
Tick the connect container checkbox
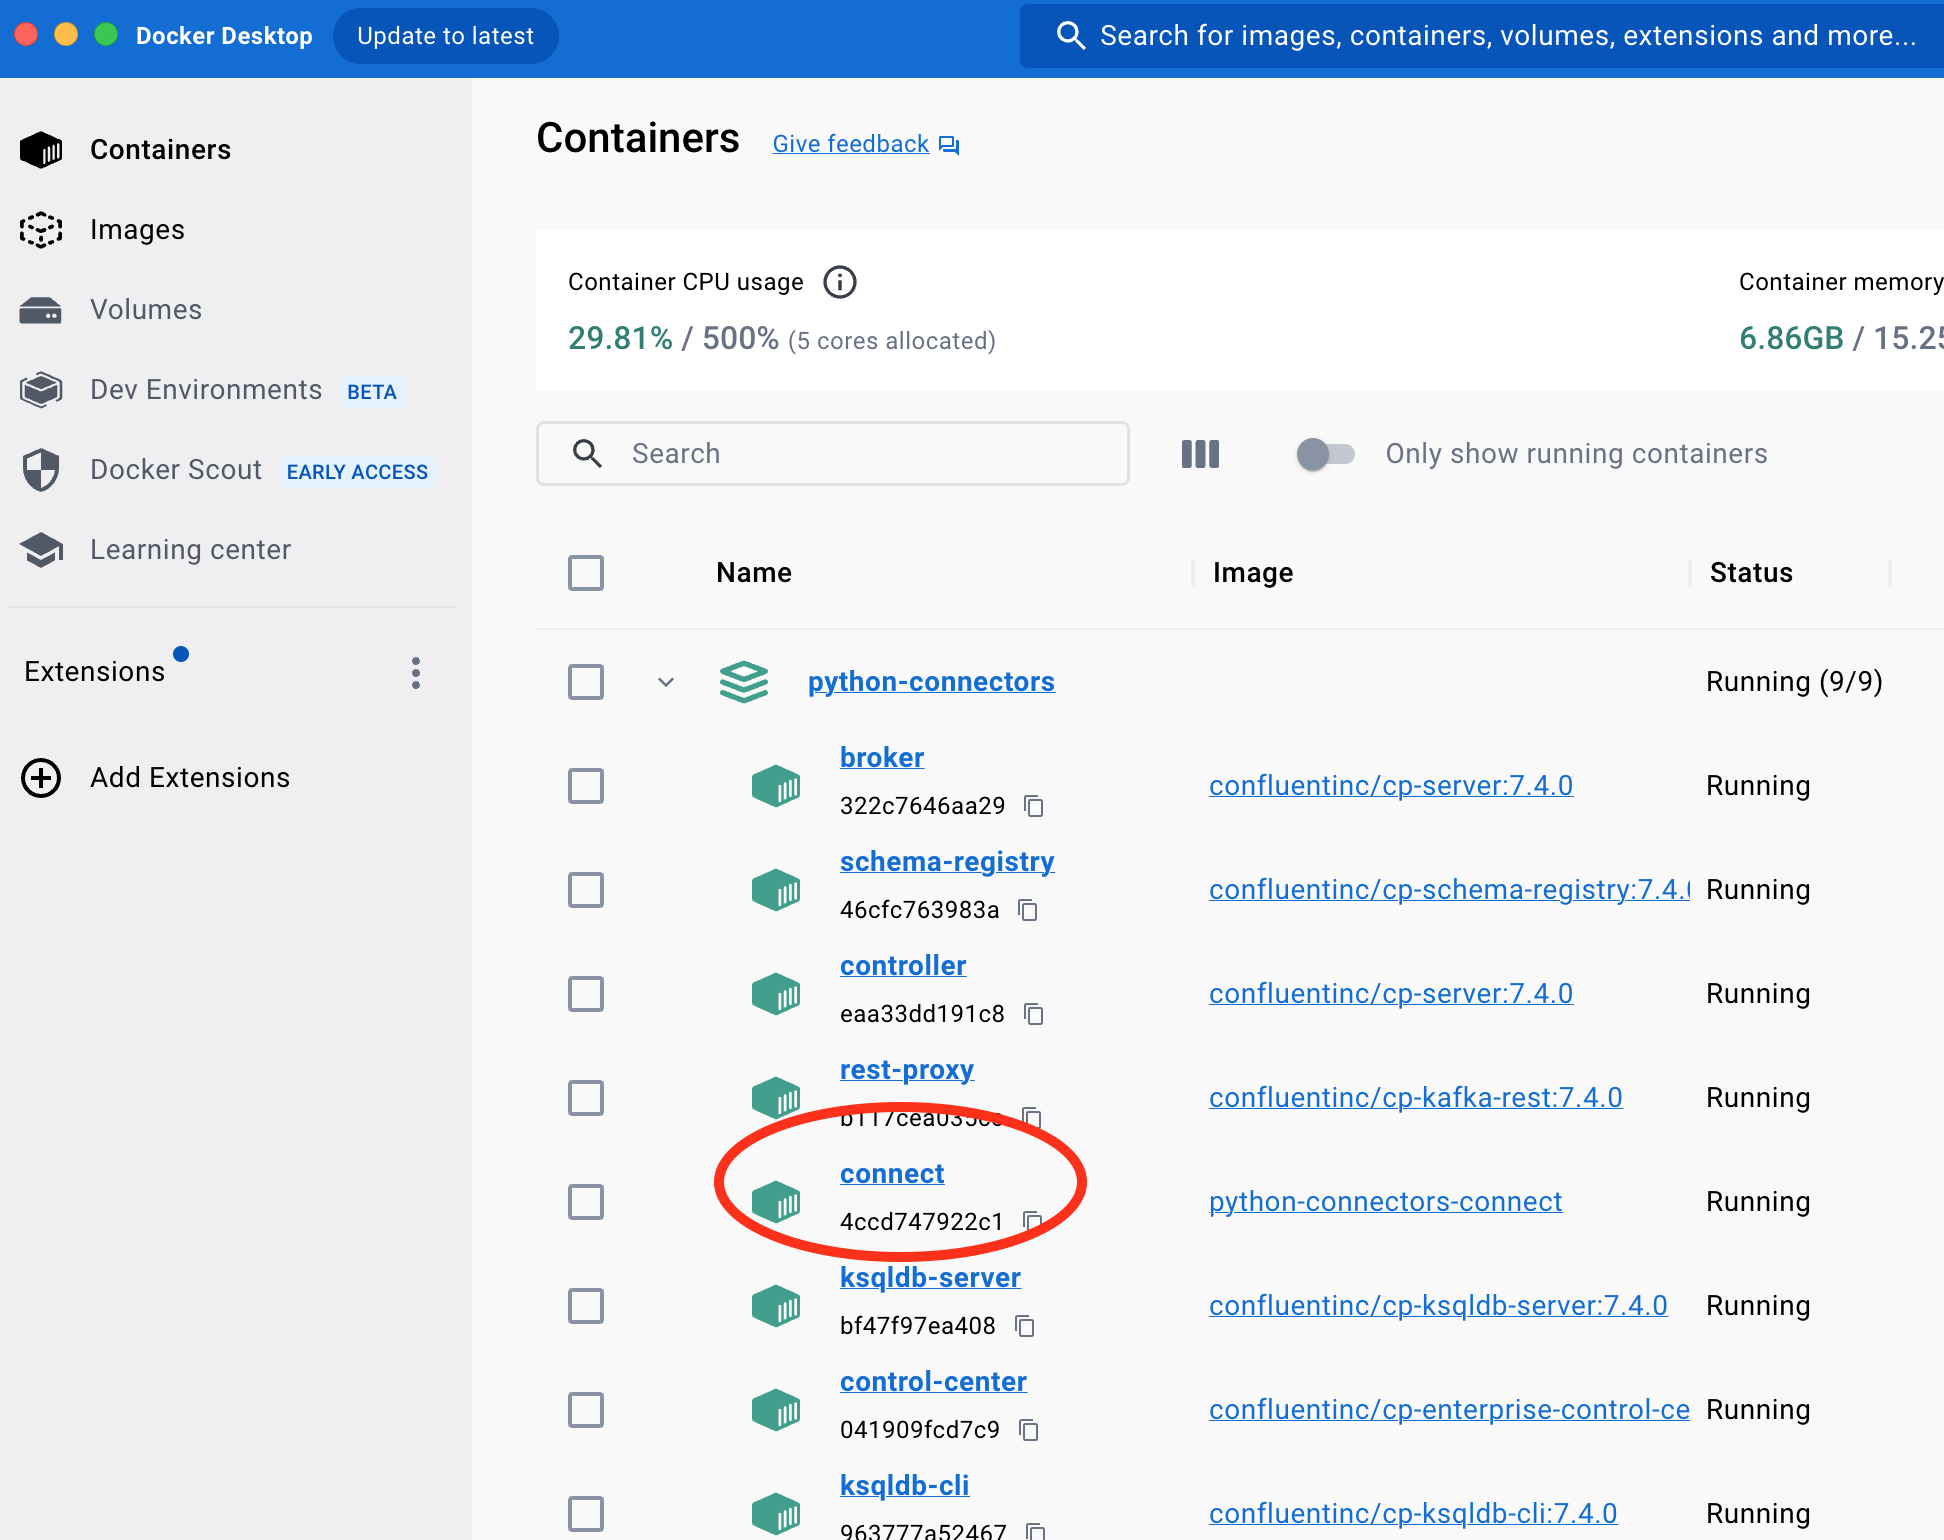(586, 1202)
